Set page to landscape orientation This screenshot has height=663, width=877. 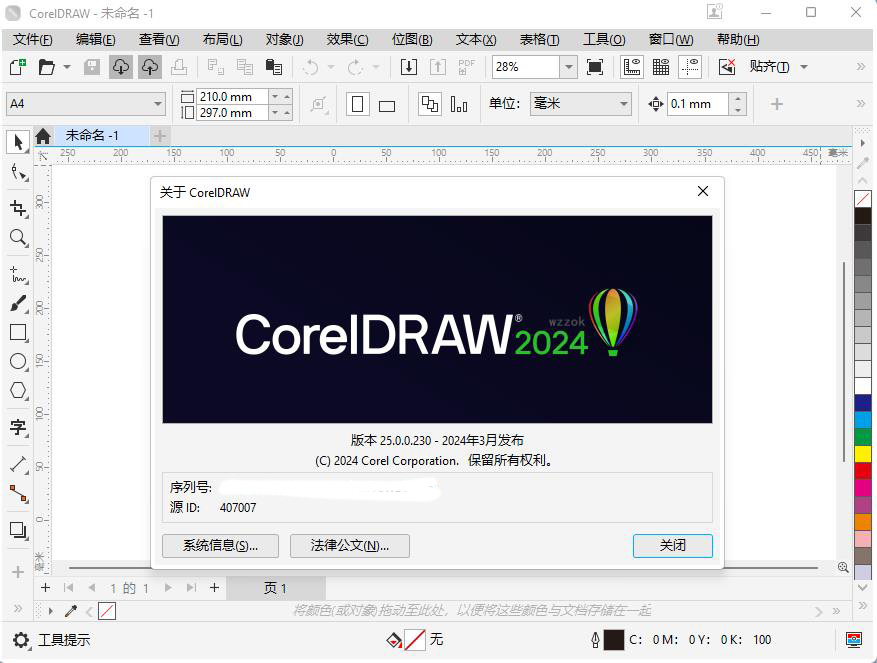[x=387, y=105]
